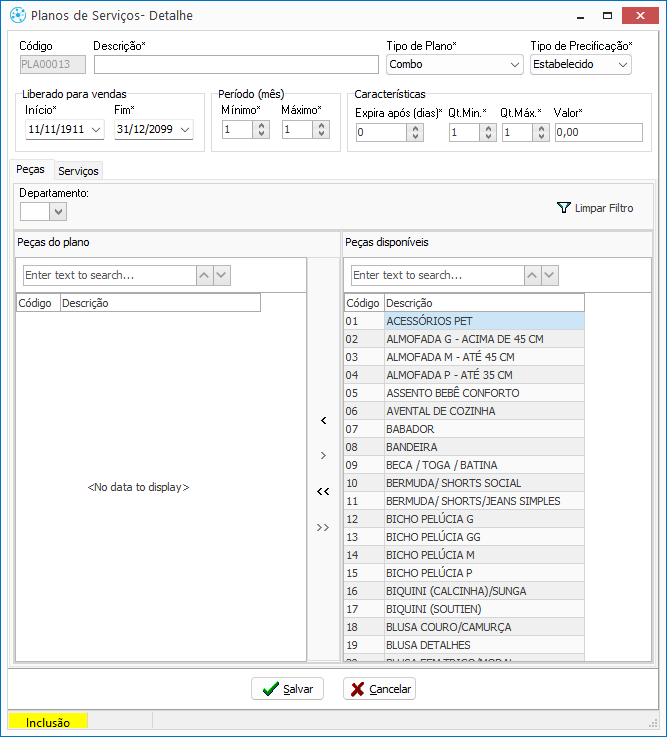The width and height of the screenshot is (667, 737).
Task: Click the app logo icon in title bar
Action: 17,16
